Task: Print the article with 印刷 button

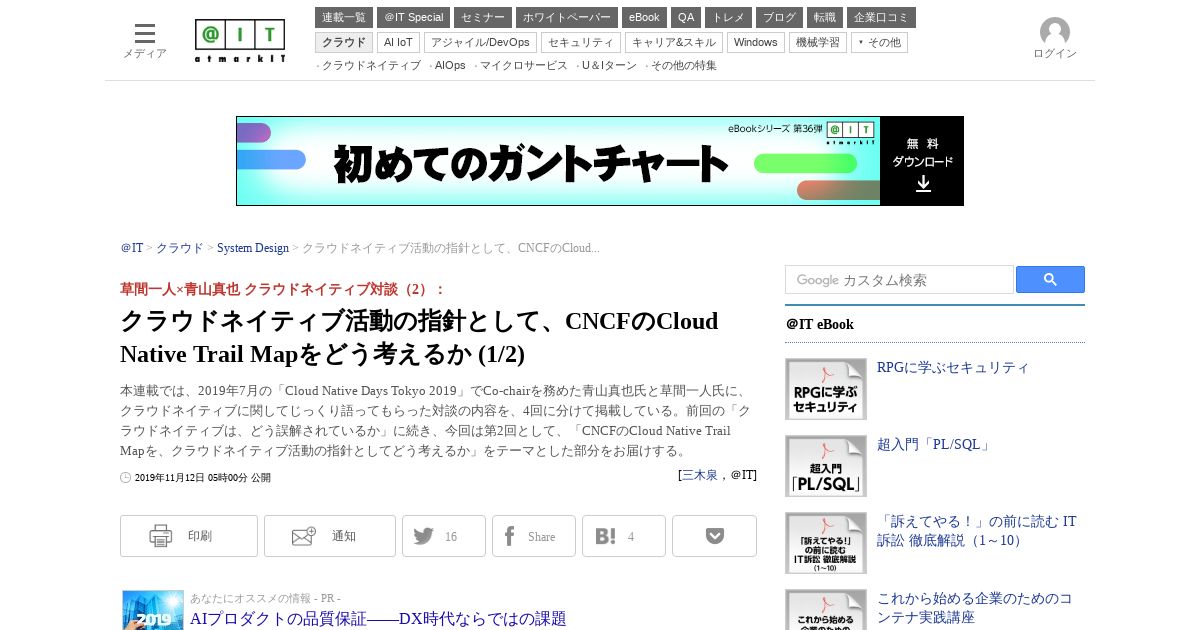Action: 189,536
